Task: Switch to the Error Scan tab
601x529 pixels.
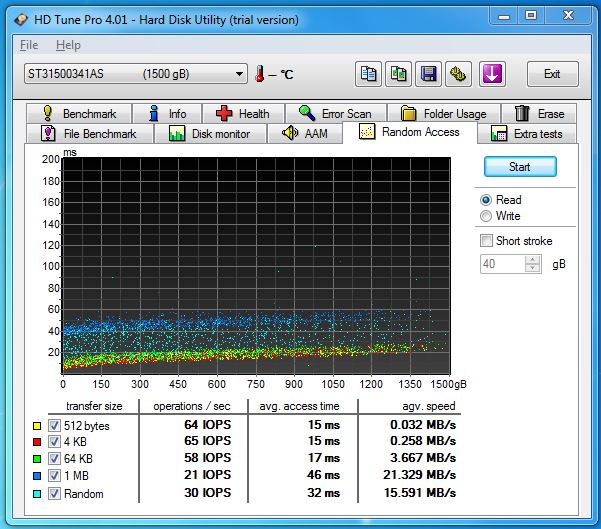Action: point(336,113)
